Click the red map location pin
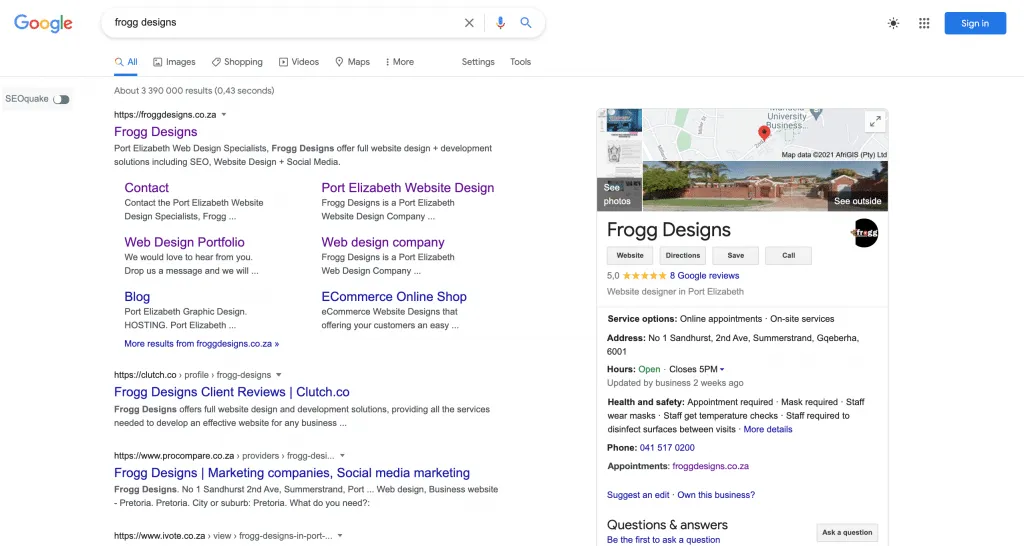 (x=763, y=133)
